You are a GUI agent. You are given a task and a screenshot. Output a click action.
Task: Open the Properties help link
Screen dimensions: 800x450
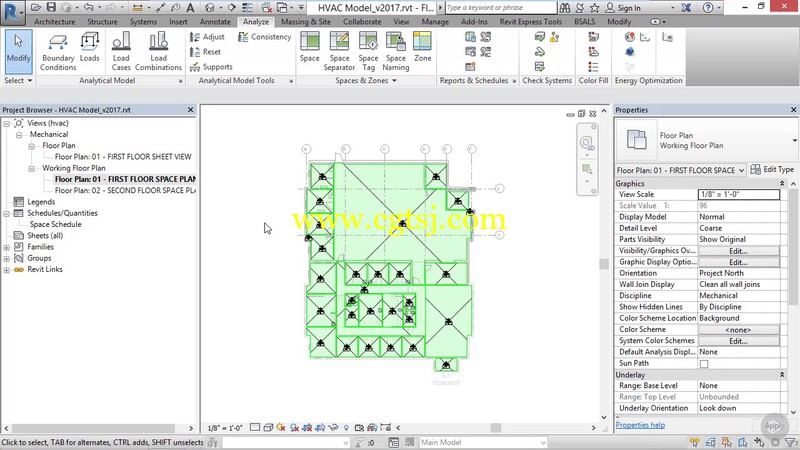pos(640,425)
